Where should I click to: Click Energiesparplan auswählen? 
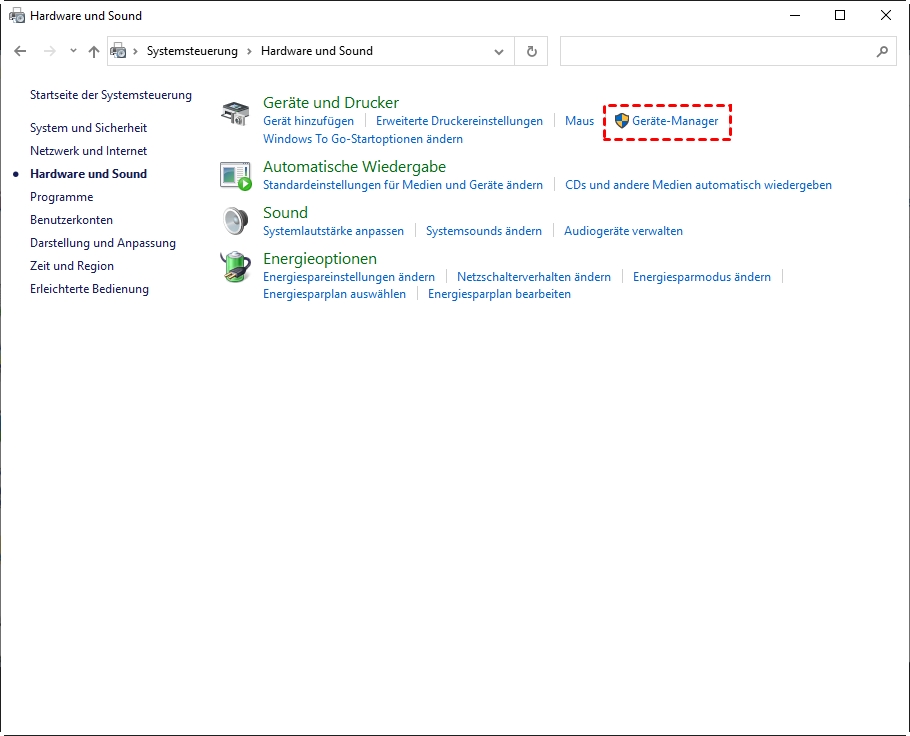(x=334, y=294)
